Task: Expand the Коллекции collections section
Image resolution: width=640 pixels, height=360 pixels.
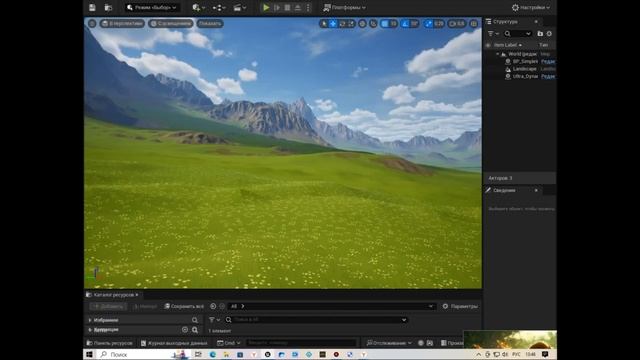Action: coord(90,330)
